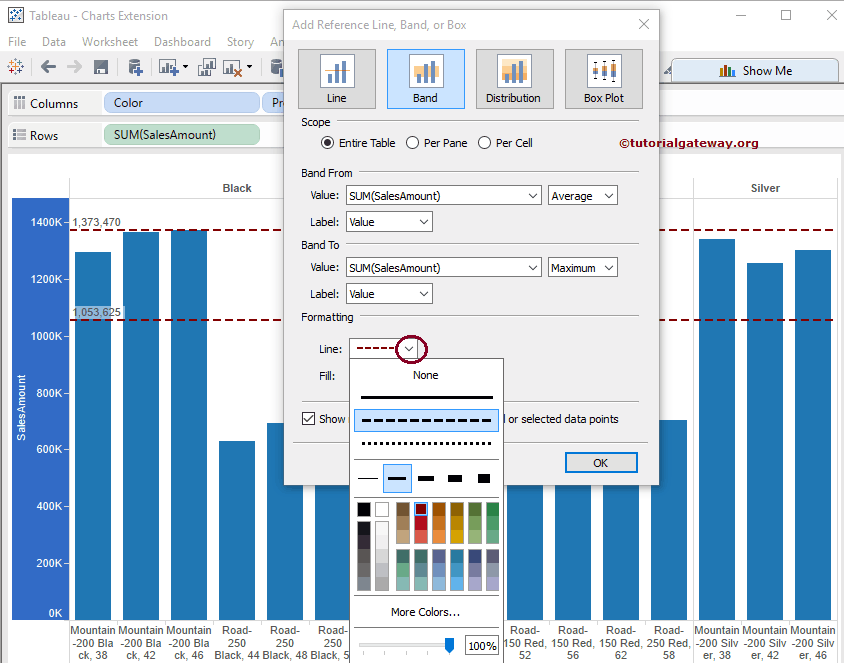Click the Save icon in toolbar
Screen dimensions: 844x663
point(101,68)
